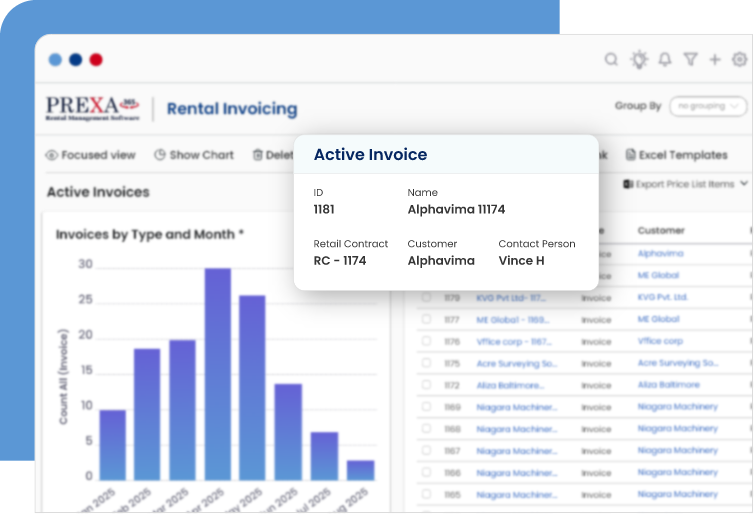Open the lightbulb ideas icon

(x=639, y=59)
